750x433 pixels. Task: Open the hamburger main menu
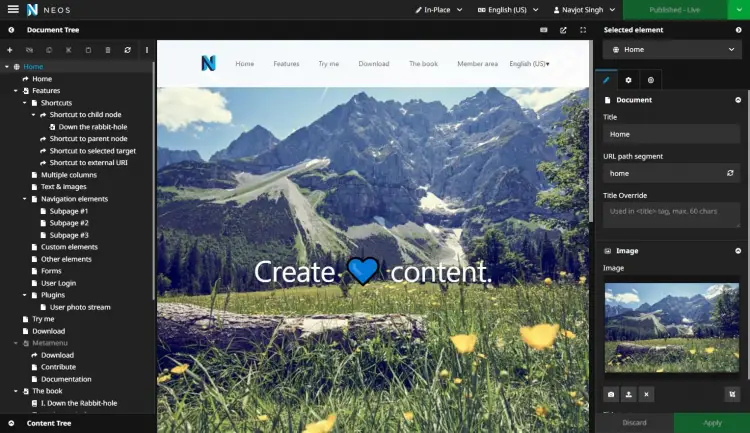(13, 9)
